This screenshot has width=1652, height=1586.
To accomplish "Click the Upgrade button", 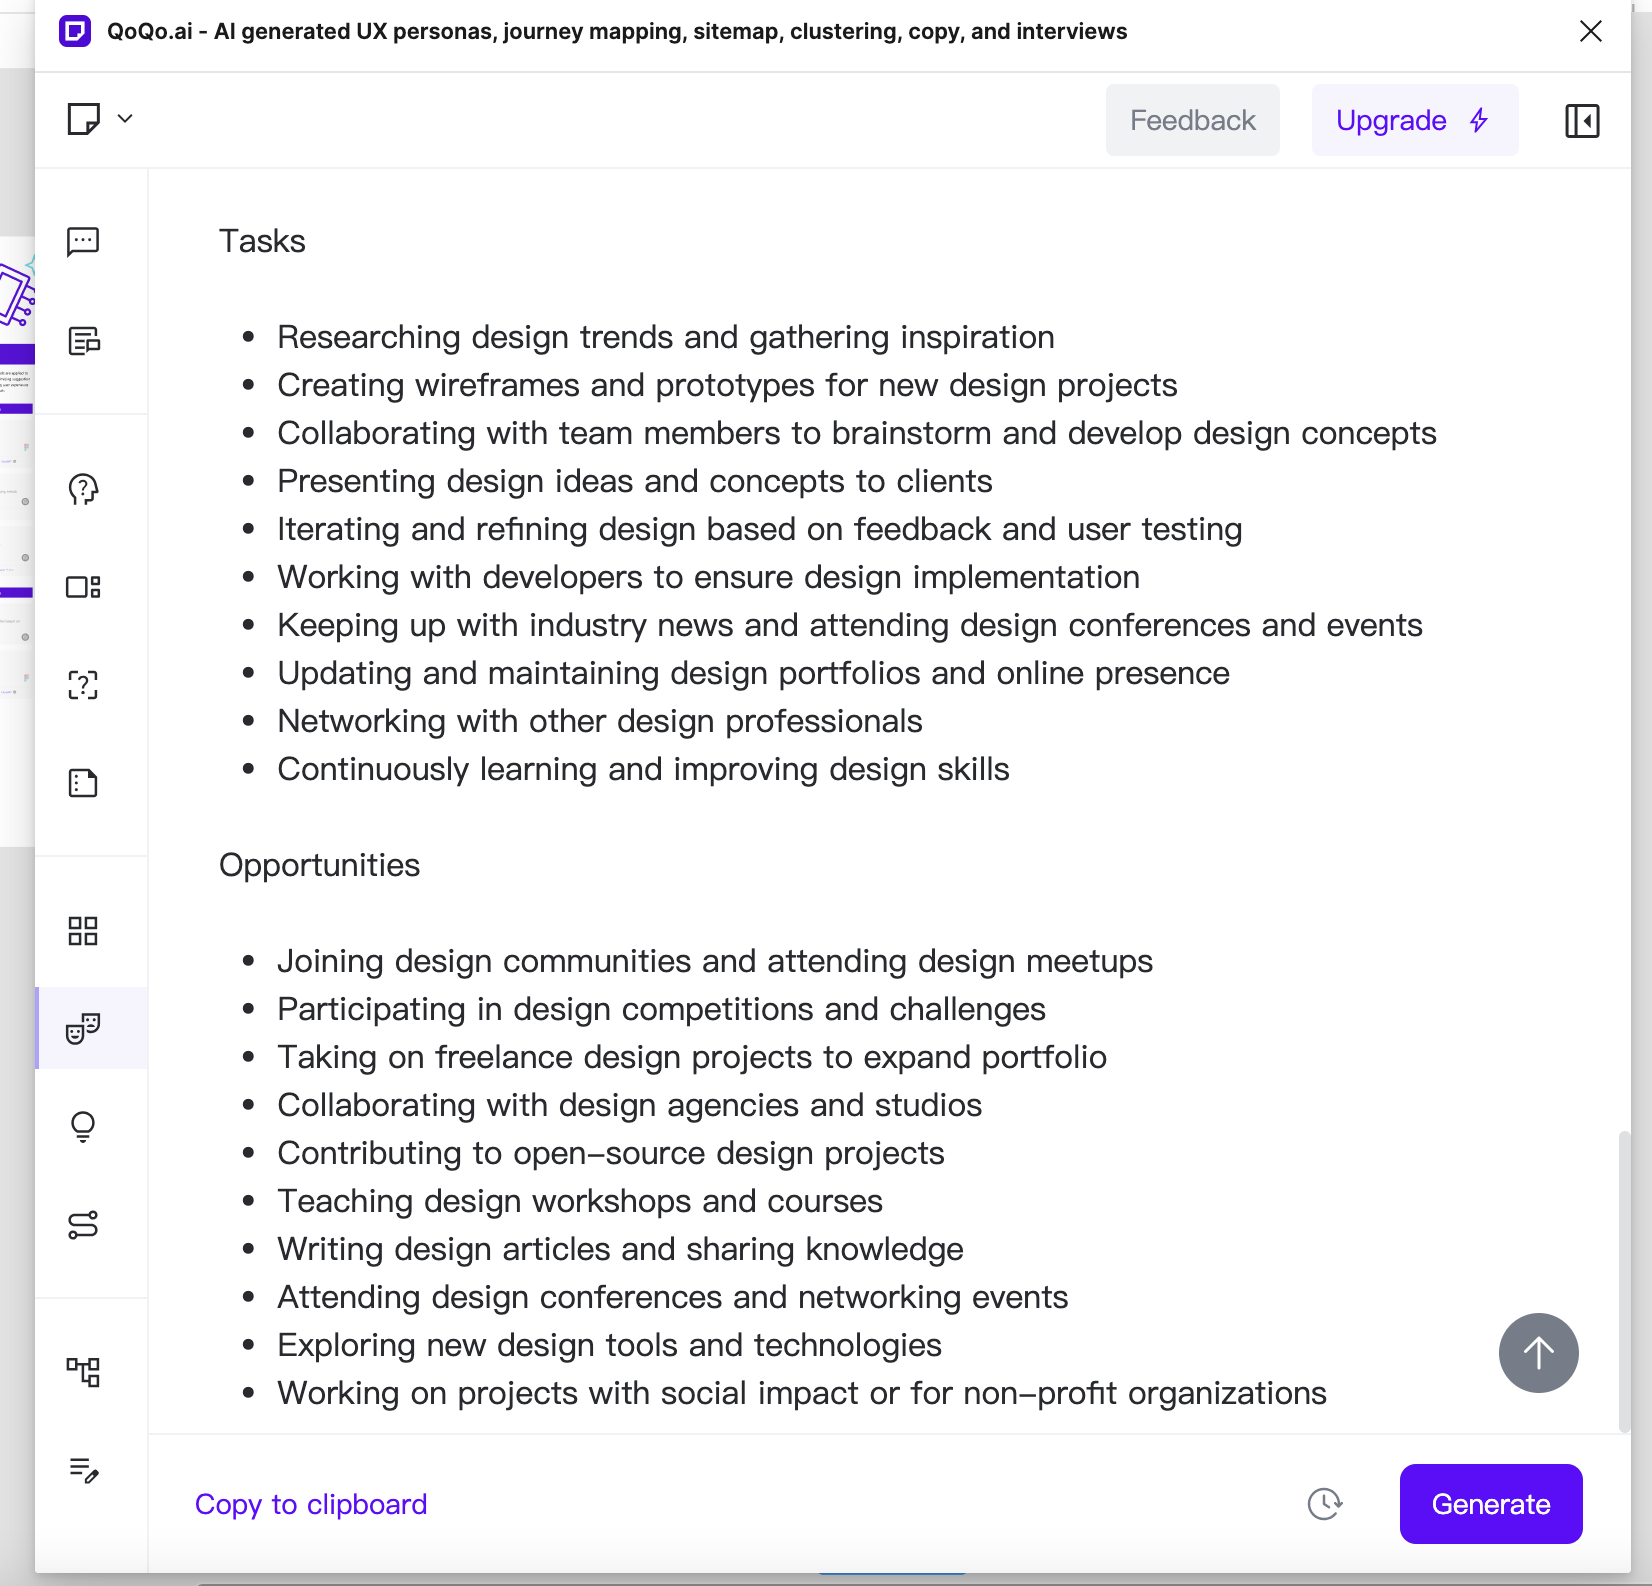I will click(x=1414, y=121).
